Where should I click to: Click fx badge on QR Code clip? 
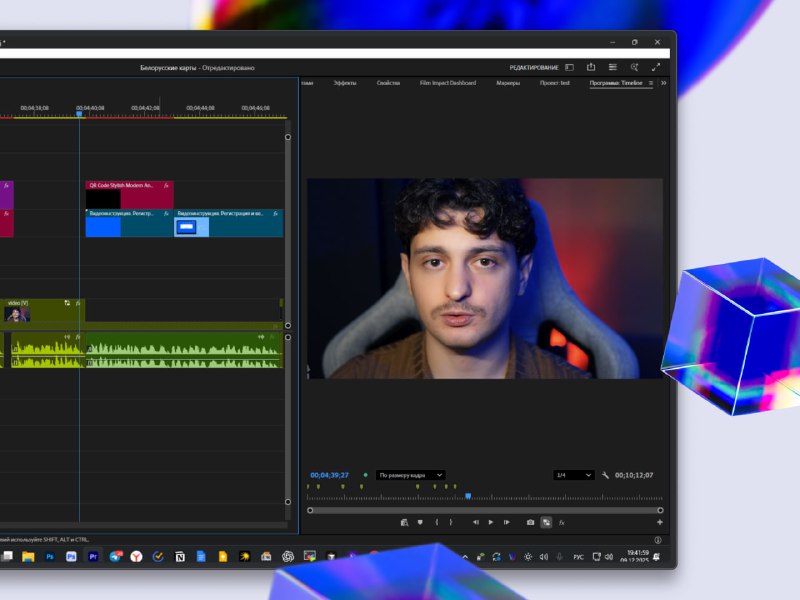[x=166, y=186]
